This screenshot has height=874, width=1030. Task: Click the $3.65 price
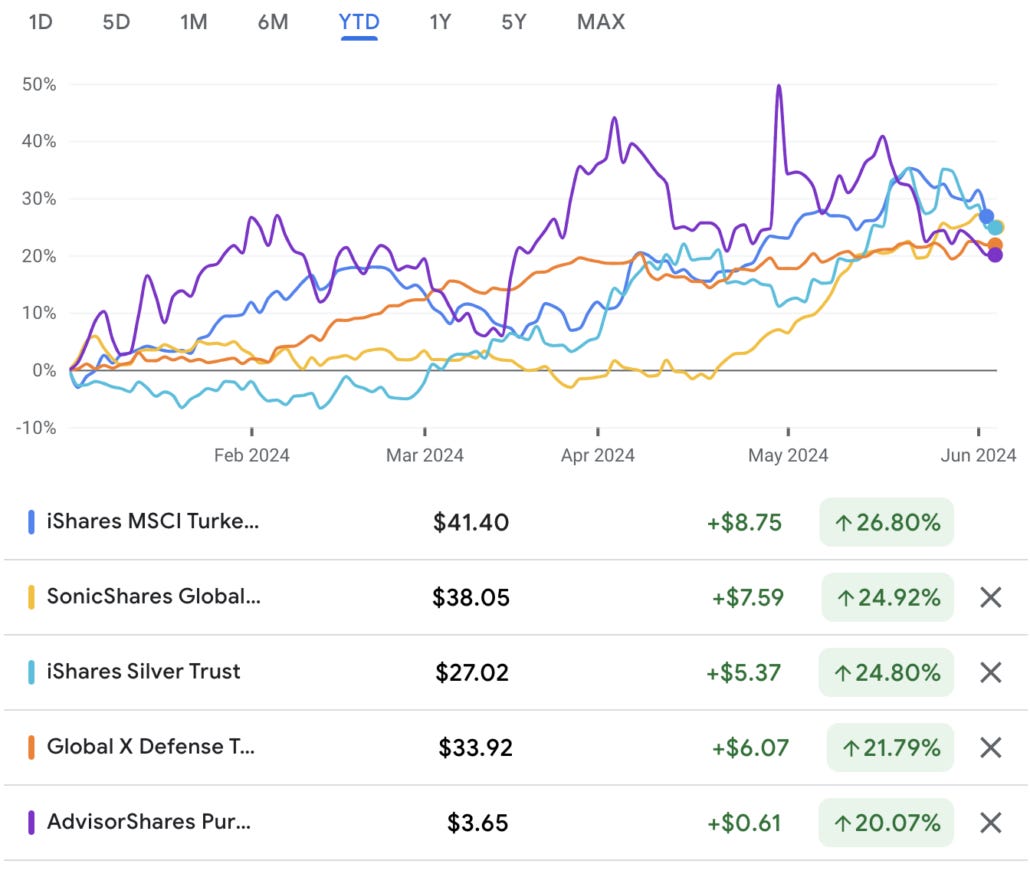[478, 823]
